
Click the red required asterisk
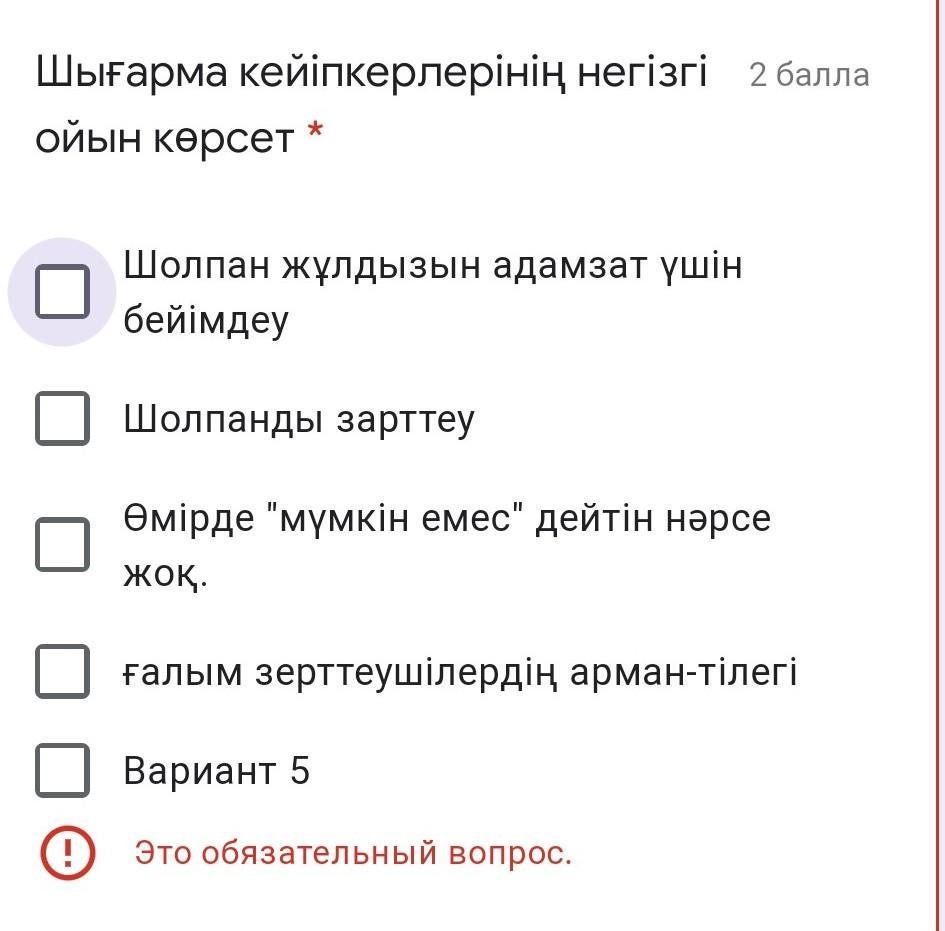tap(315, 130)
